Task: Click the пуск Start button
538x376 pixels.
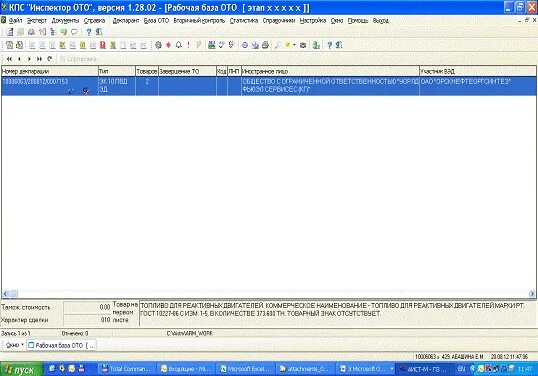Action: click(x=22, y=369)
